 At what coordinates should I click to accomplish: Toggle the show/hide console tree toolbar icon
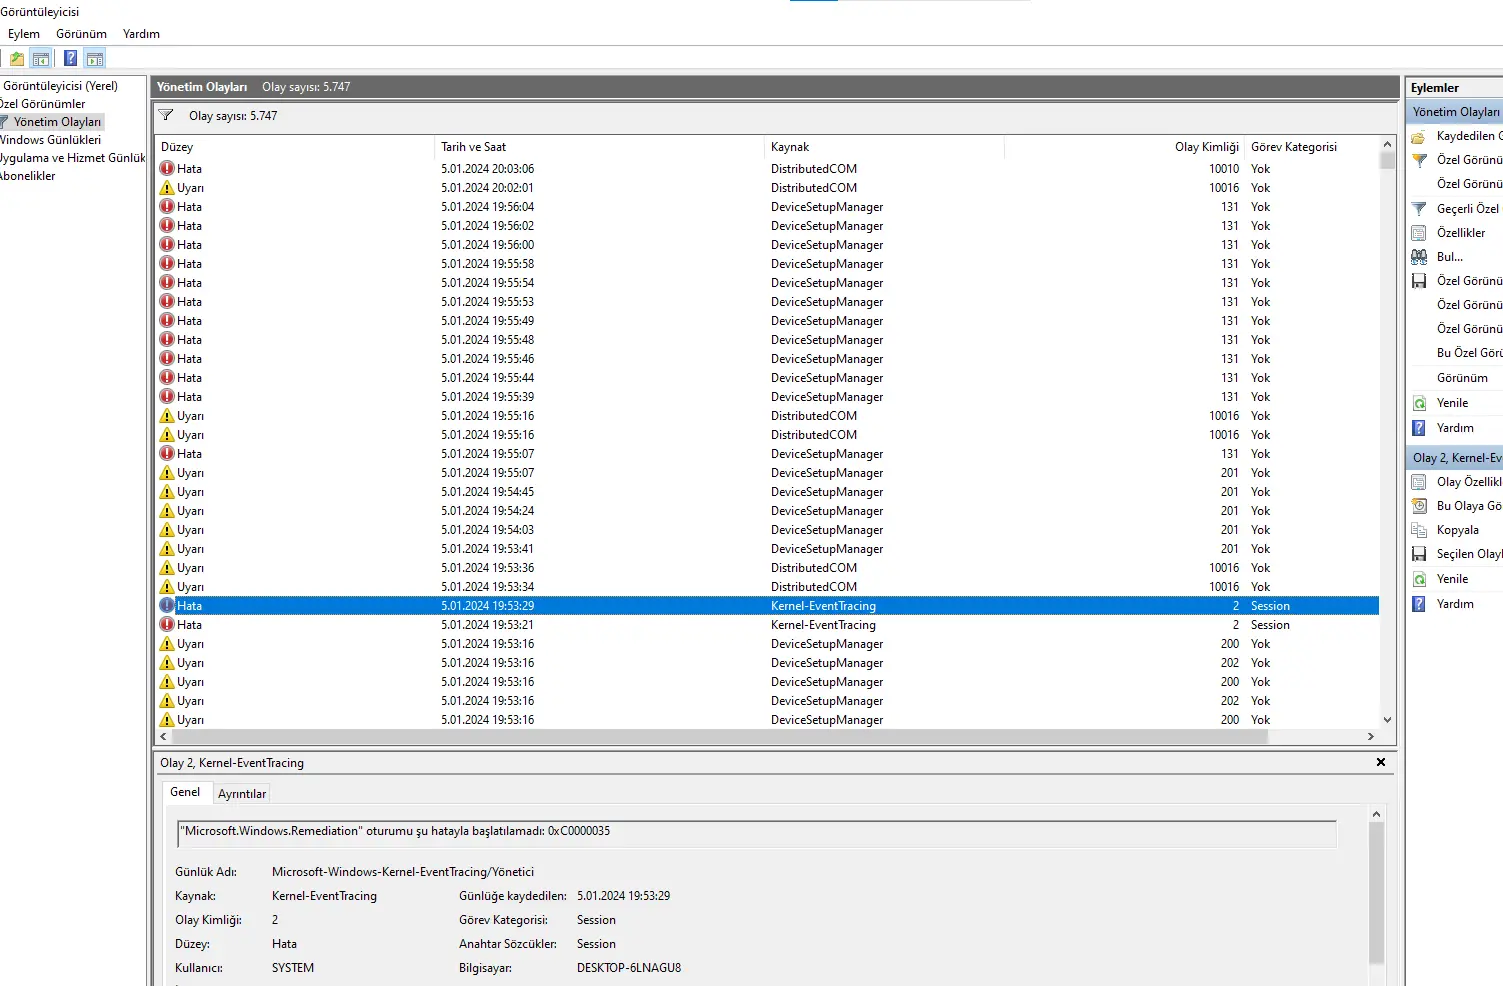tap(41, 59)
